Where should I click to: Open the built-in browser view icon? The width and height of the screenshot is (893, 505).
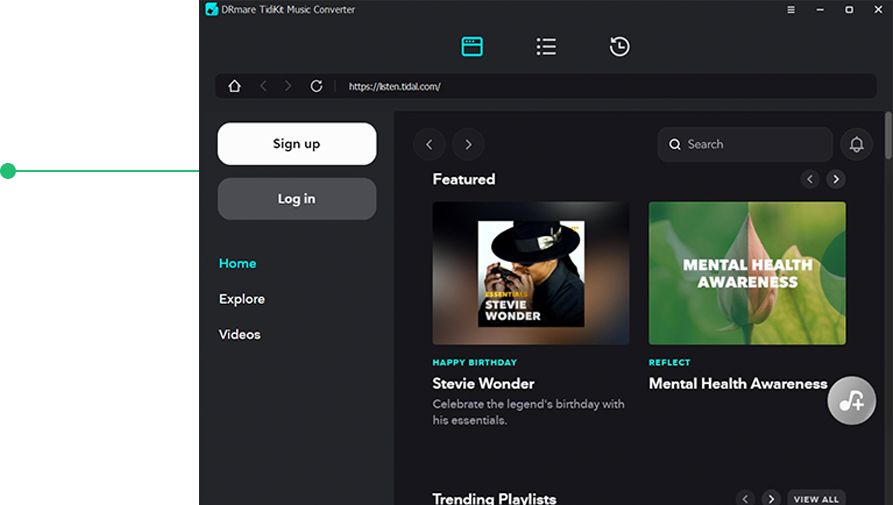pos(472,46)
